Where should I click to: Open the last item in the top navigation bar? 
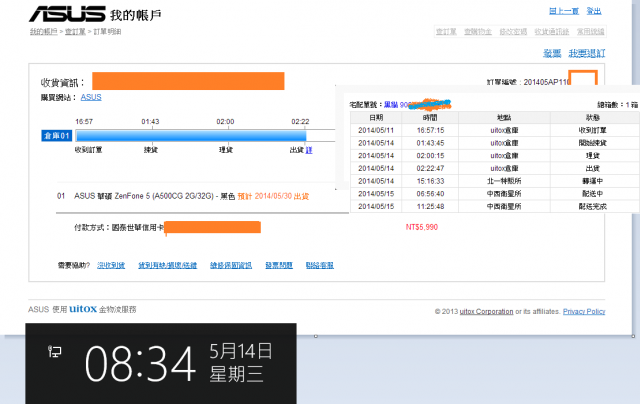click(x=590, y=31)
